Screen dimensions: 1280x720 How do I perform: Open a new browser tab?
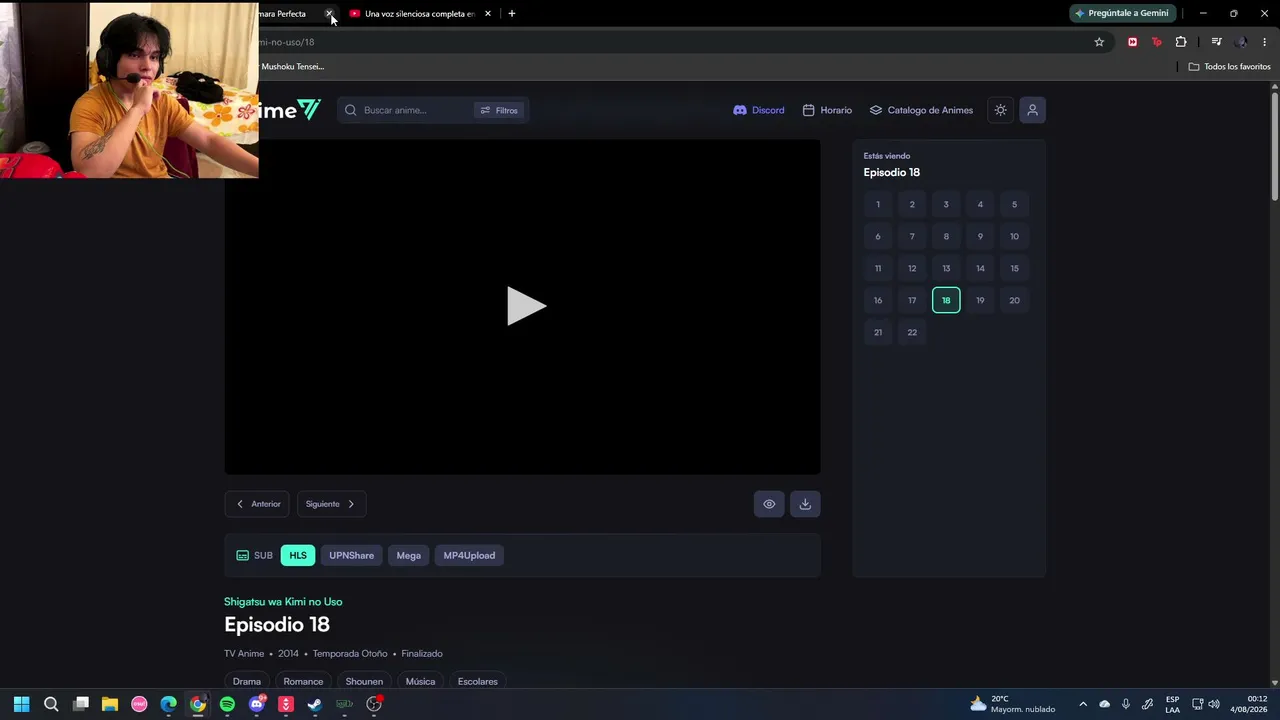[512, 14]
